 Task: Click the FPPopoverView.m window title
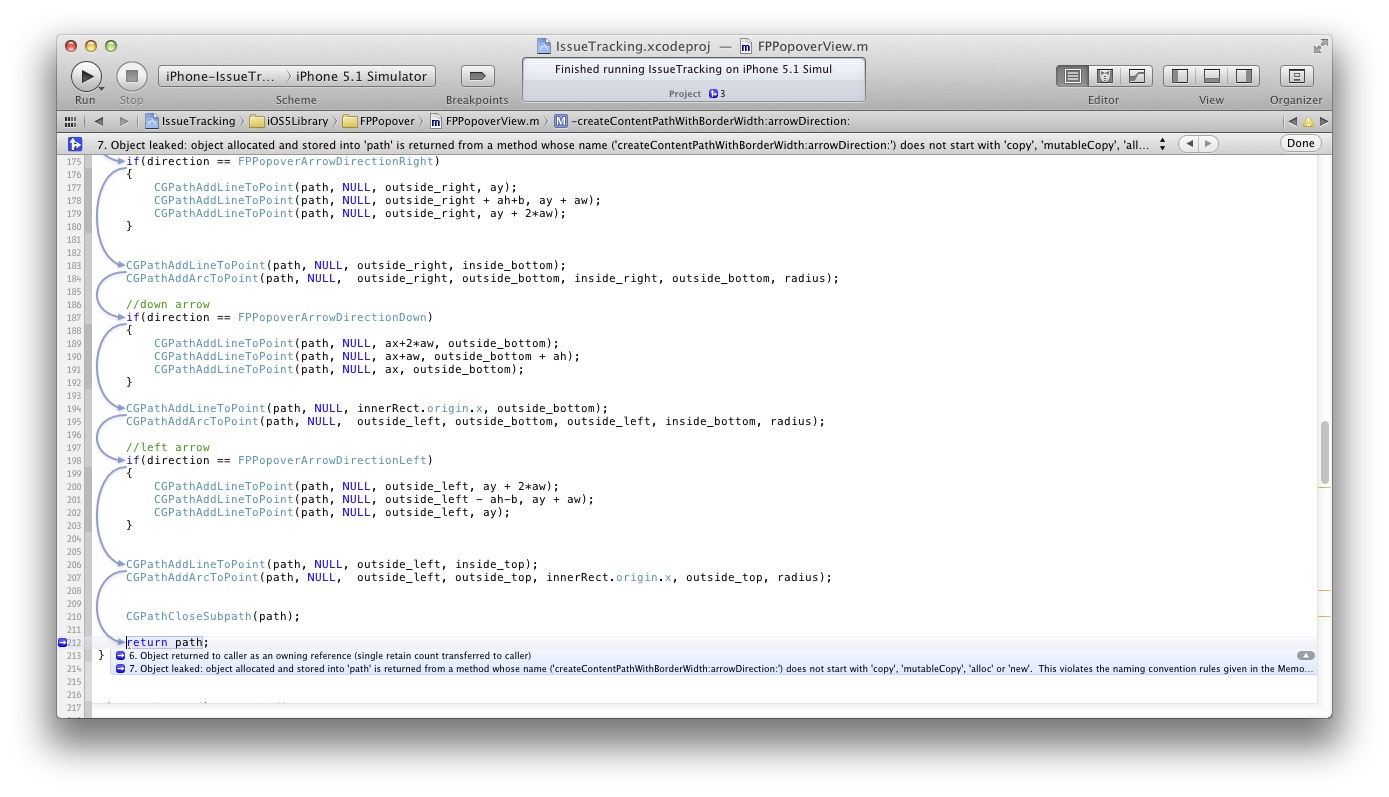812,46
